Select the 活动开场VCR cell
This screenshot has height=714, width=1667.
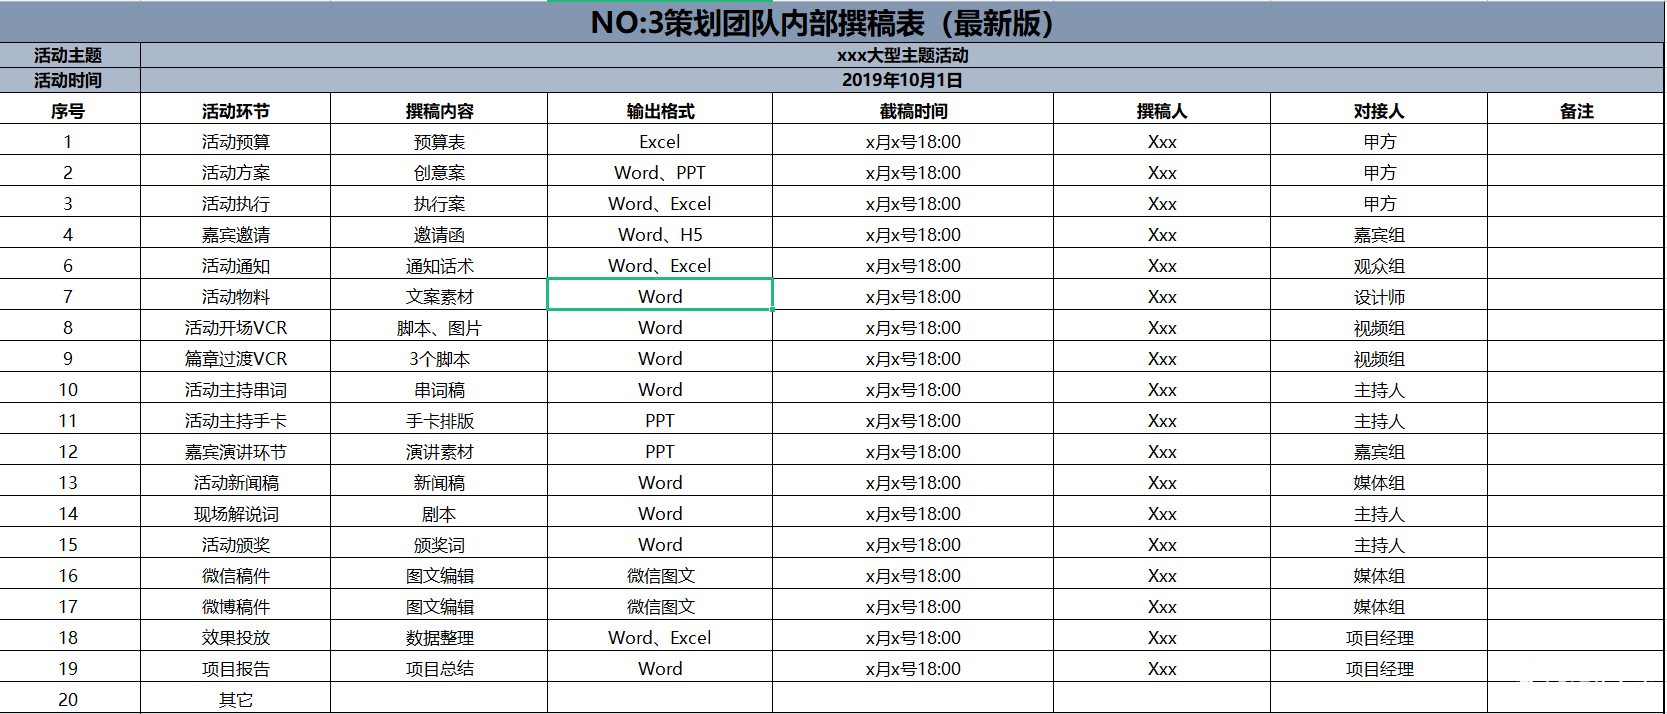236,328
